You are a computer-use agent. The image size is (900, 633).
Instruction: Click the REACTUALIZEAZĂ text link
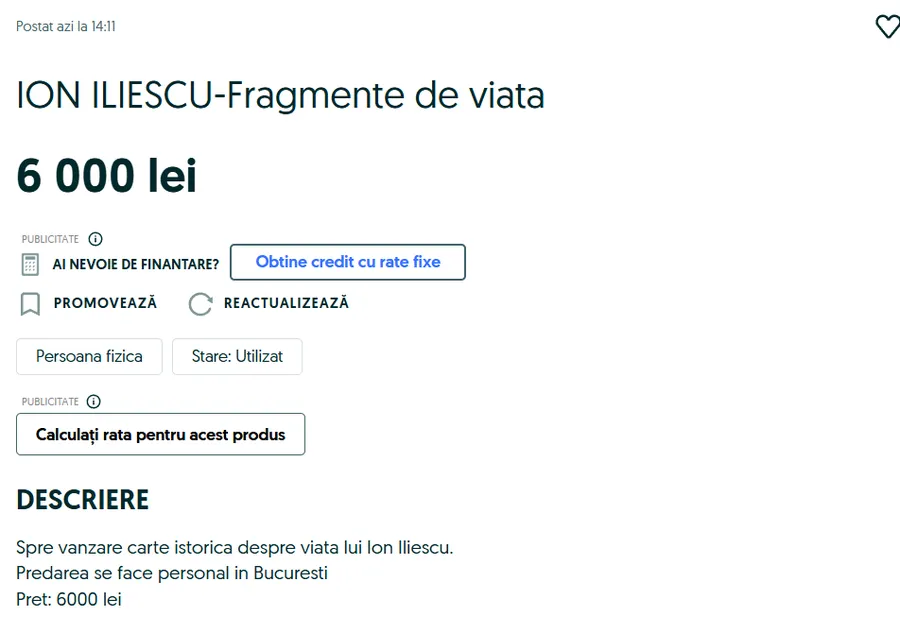pos(286,303)
